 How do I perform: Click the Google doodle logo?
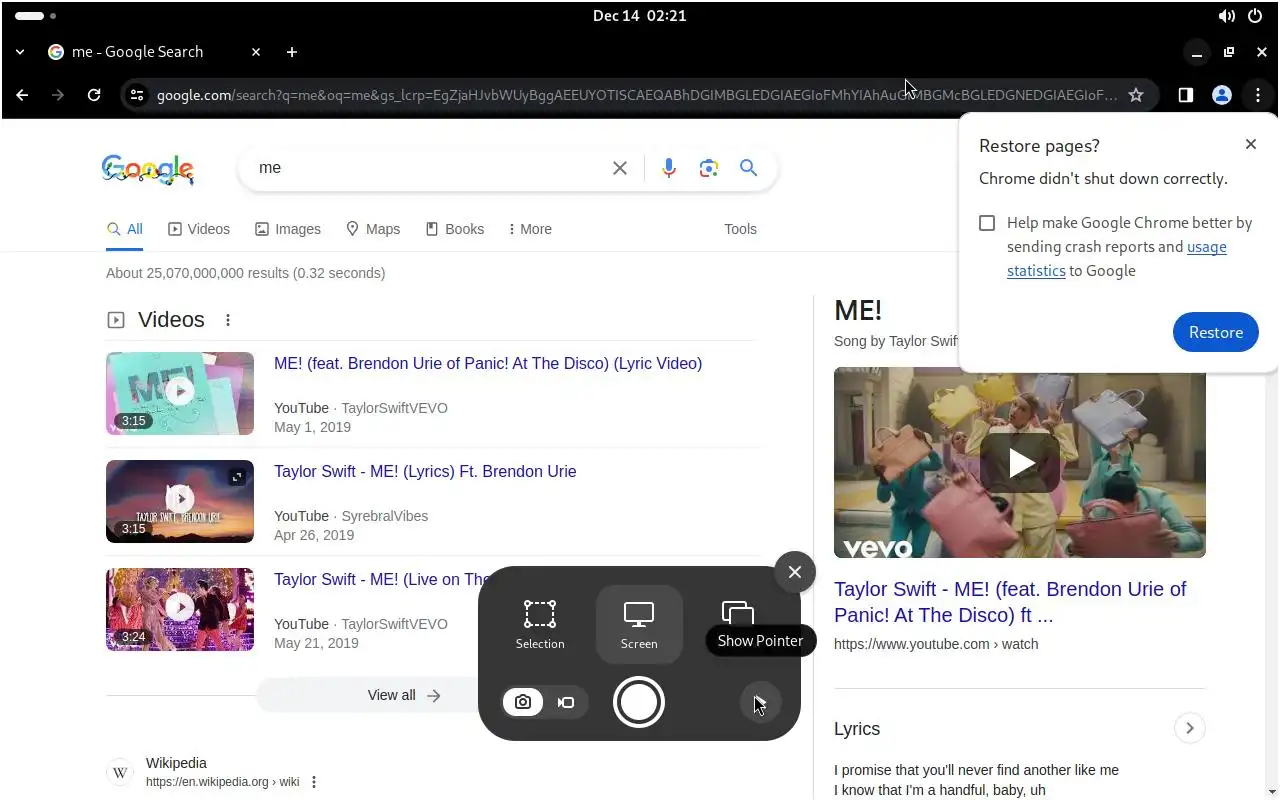(x=148, y=169)
